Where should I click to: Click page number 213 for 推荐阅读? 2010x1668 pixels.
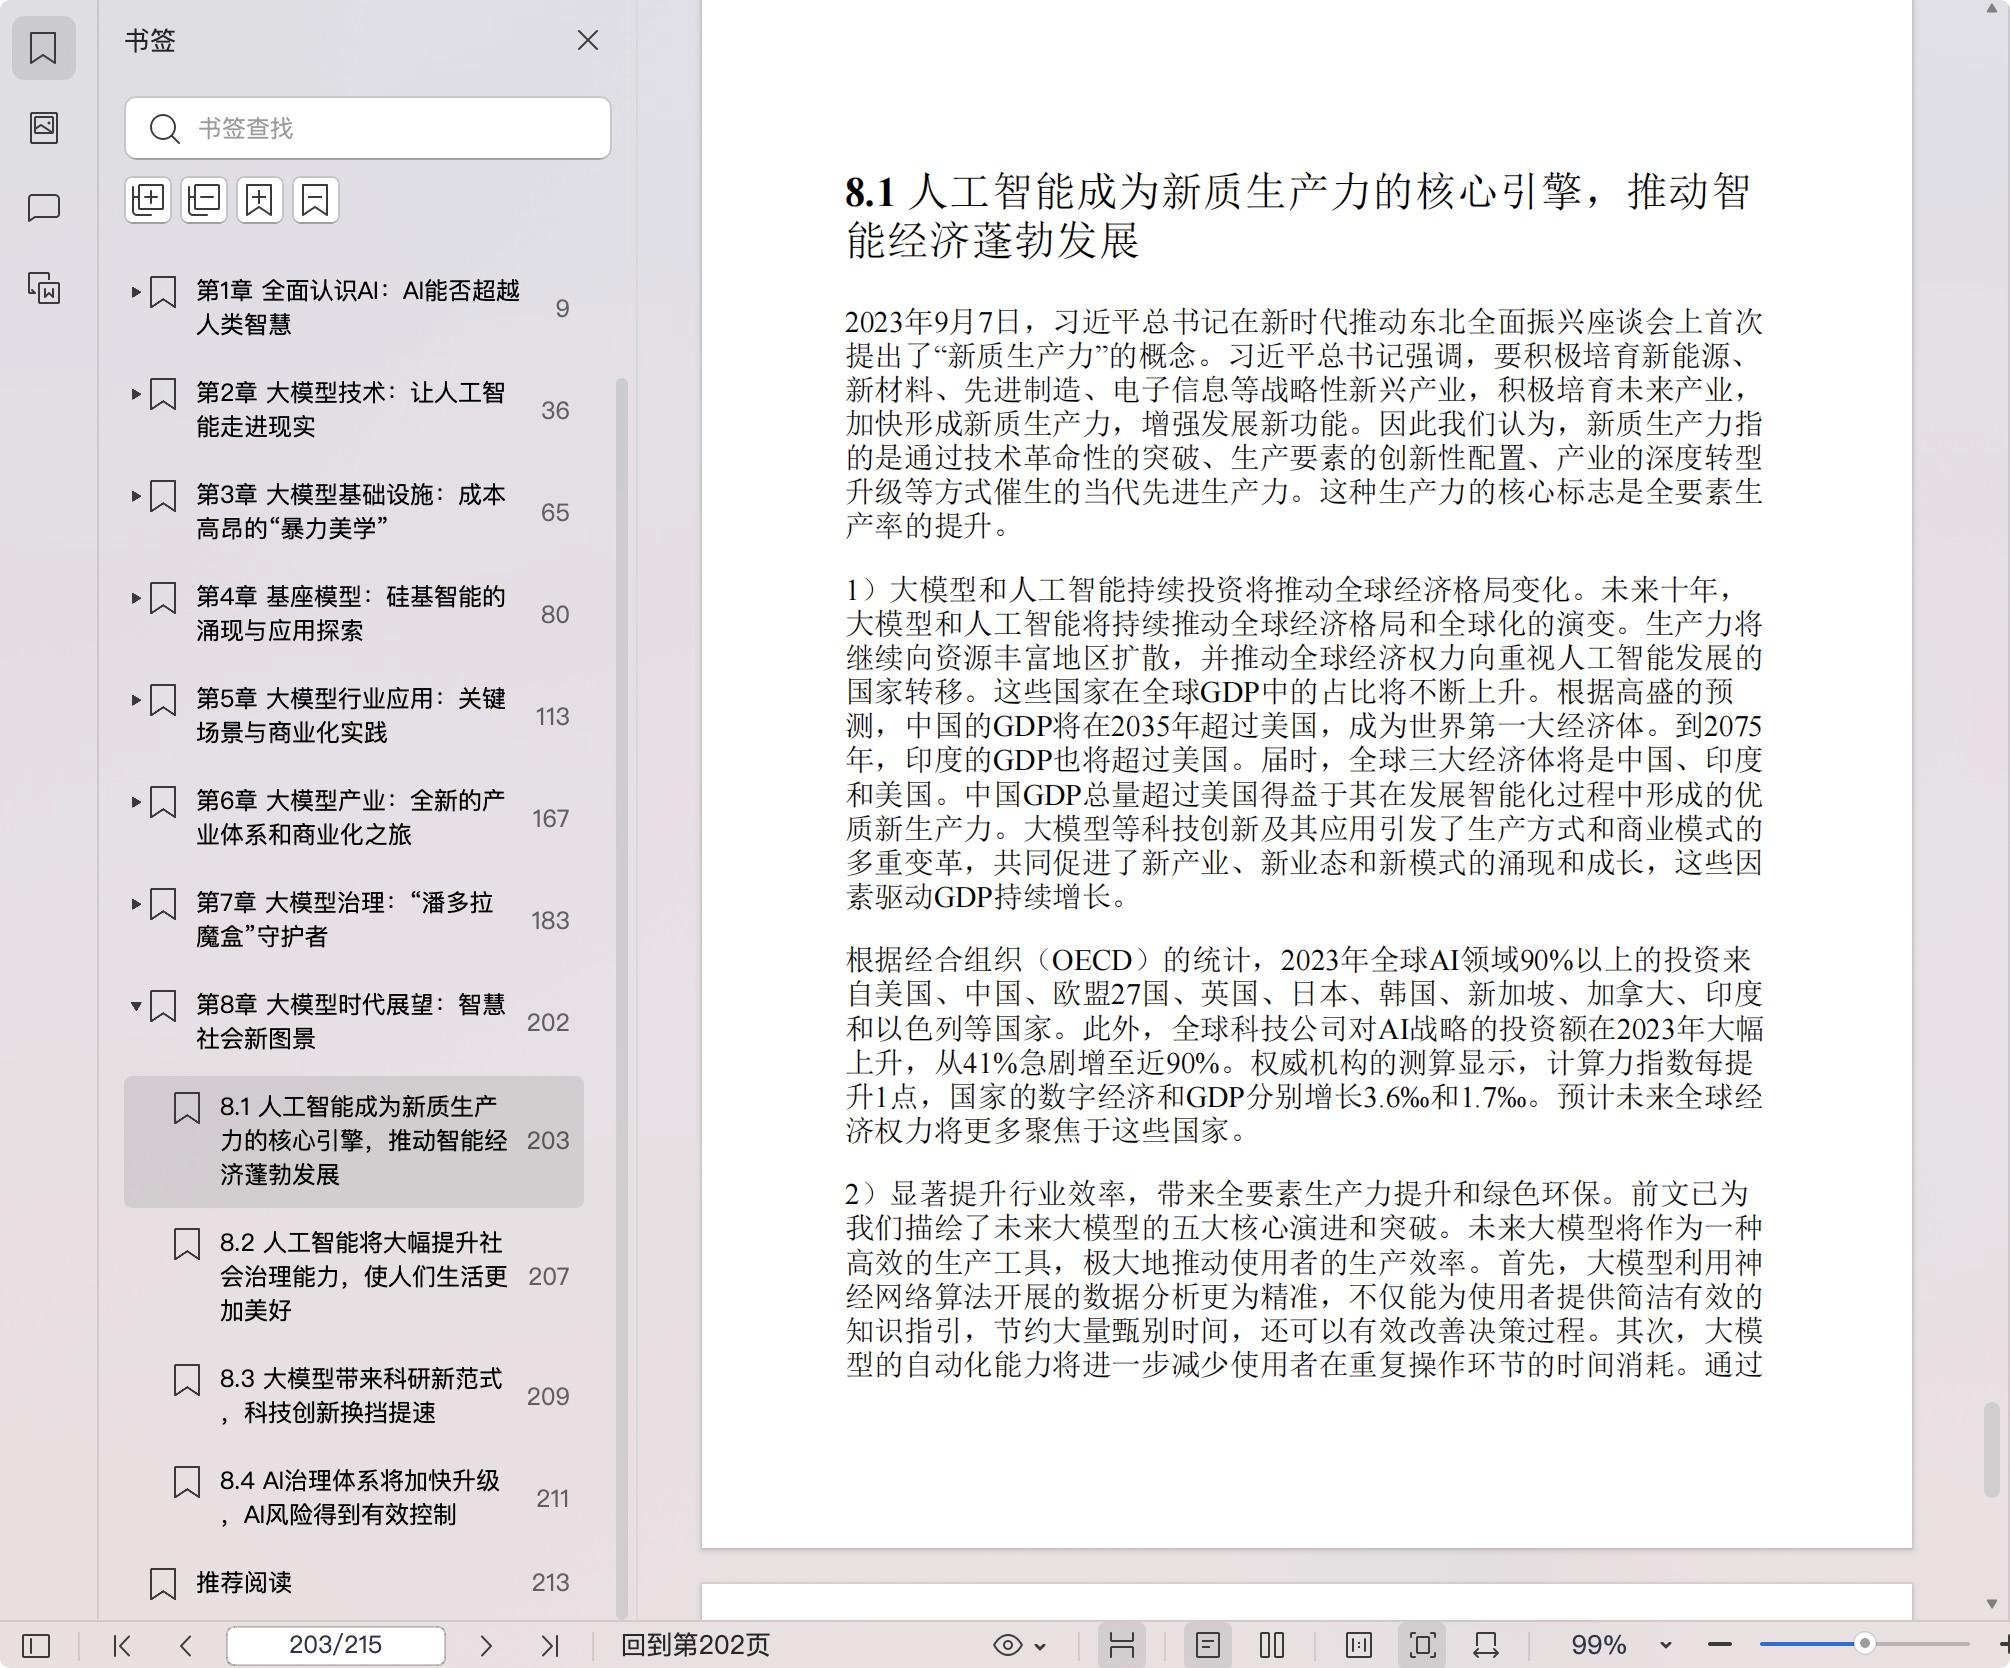point(550,1582)
